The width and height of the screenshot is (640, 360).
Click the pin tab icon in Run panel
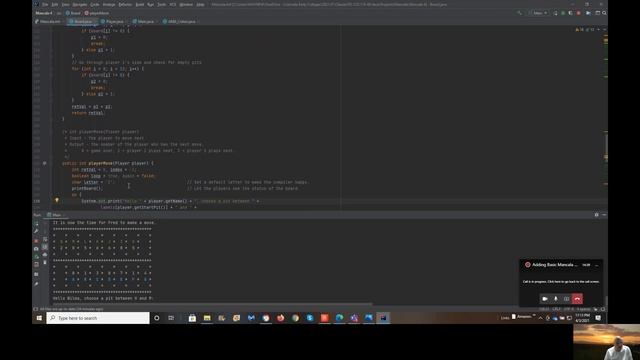[36, 284]
